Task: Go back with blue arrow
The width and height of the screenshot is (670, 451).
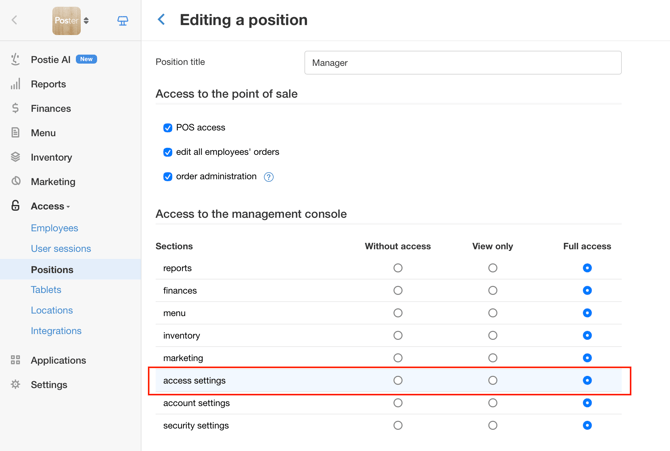Action: 162,20
